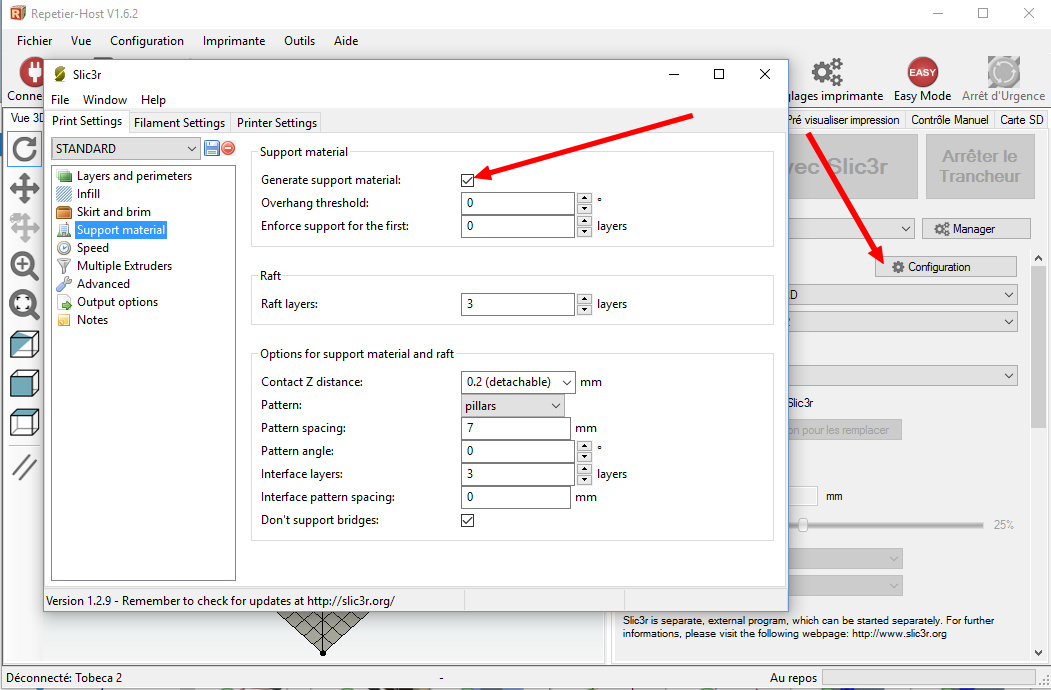Click the reset view rotate icon
The image size is (1051, 690).
click(24, 149)
